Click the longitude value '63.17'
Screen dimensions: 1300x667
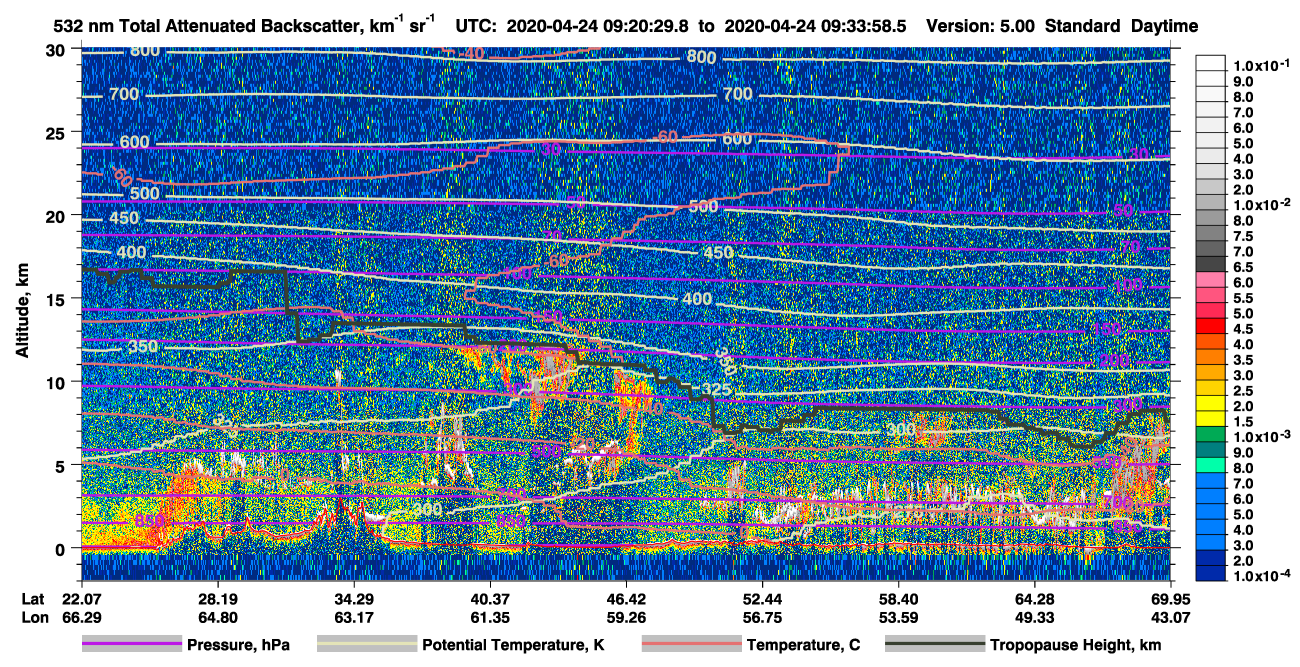point(353,617)
